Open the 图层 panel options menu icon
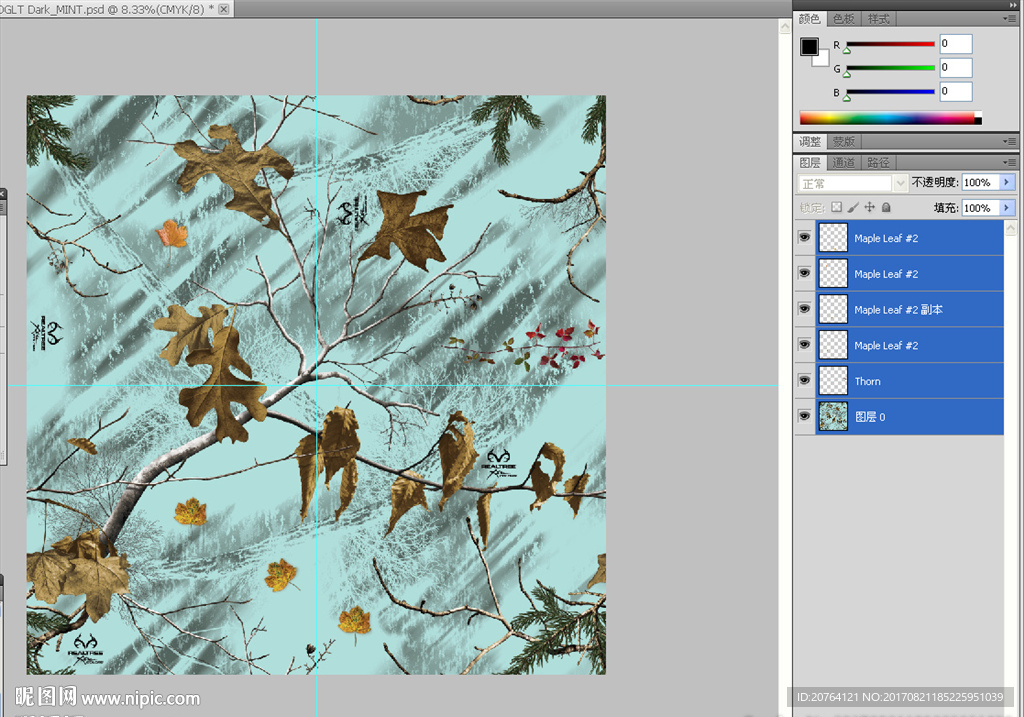The height and width of the screenshot is (717, 1024). pos(1010,162)
